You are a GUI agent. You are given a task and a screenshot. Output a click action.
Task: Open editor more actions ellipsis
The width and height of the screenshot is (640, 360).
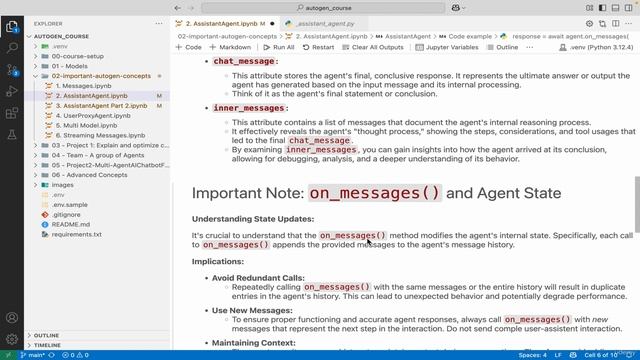(x=629, y=24)
